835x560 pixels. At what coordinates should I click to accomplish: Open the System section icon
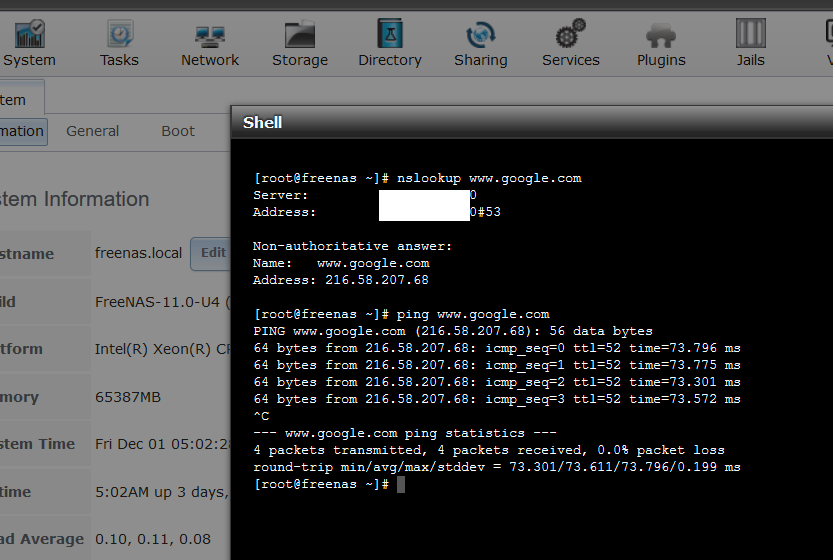(x=29, y=35)
